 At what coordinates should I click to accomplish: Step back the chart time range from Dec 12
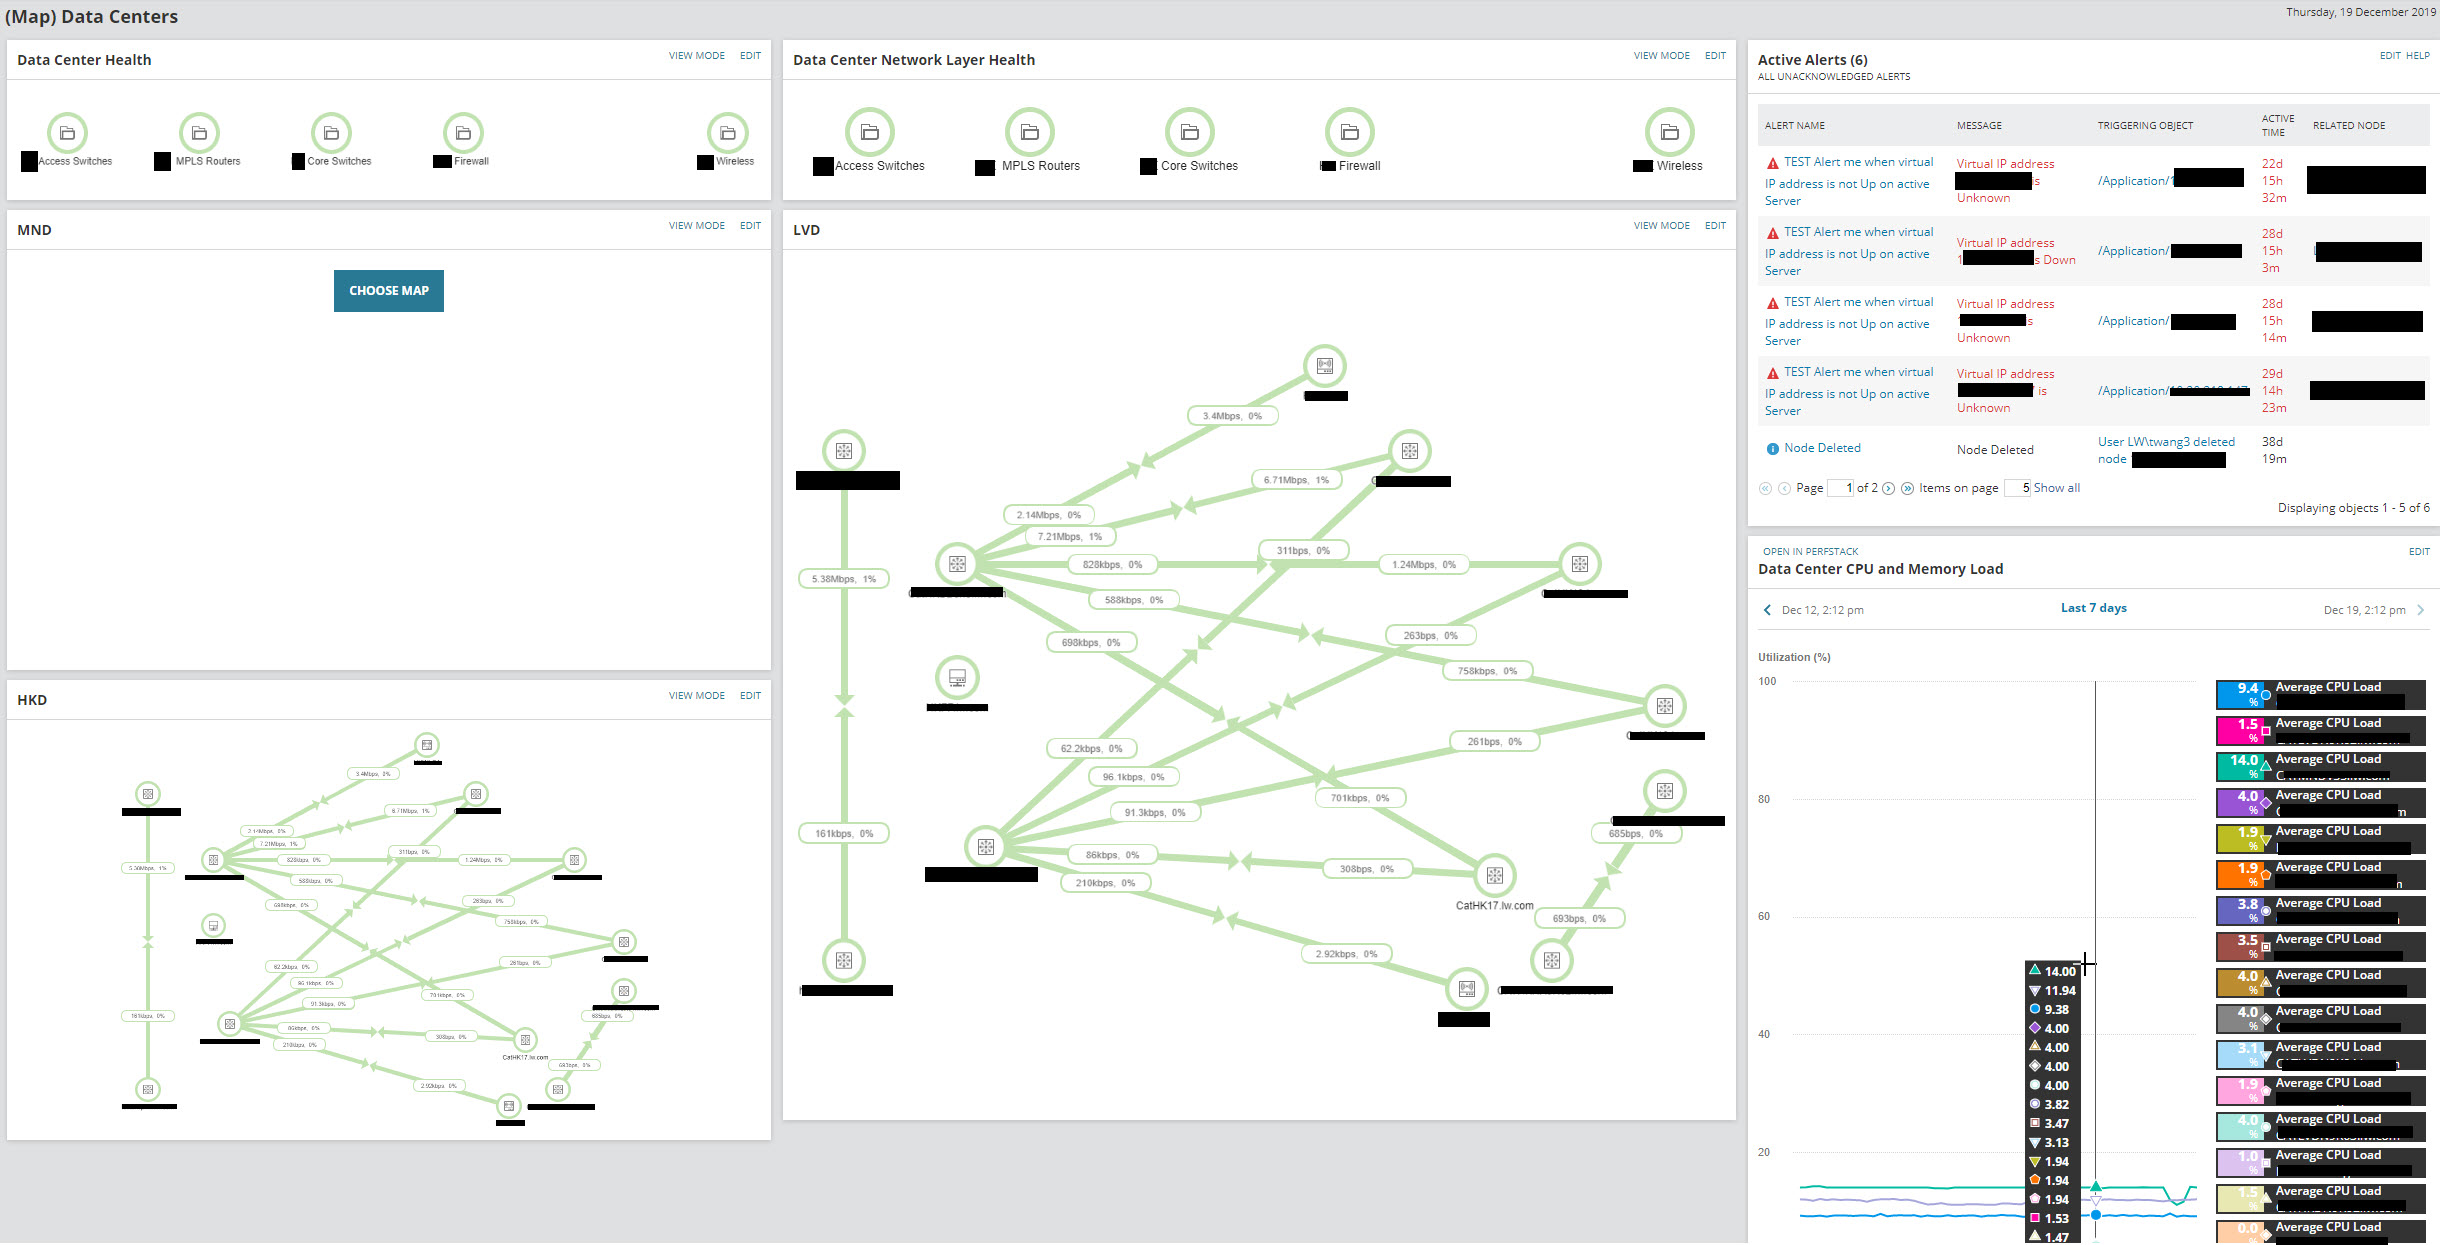pos(1767,610)
